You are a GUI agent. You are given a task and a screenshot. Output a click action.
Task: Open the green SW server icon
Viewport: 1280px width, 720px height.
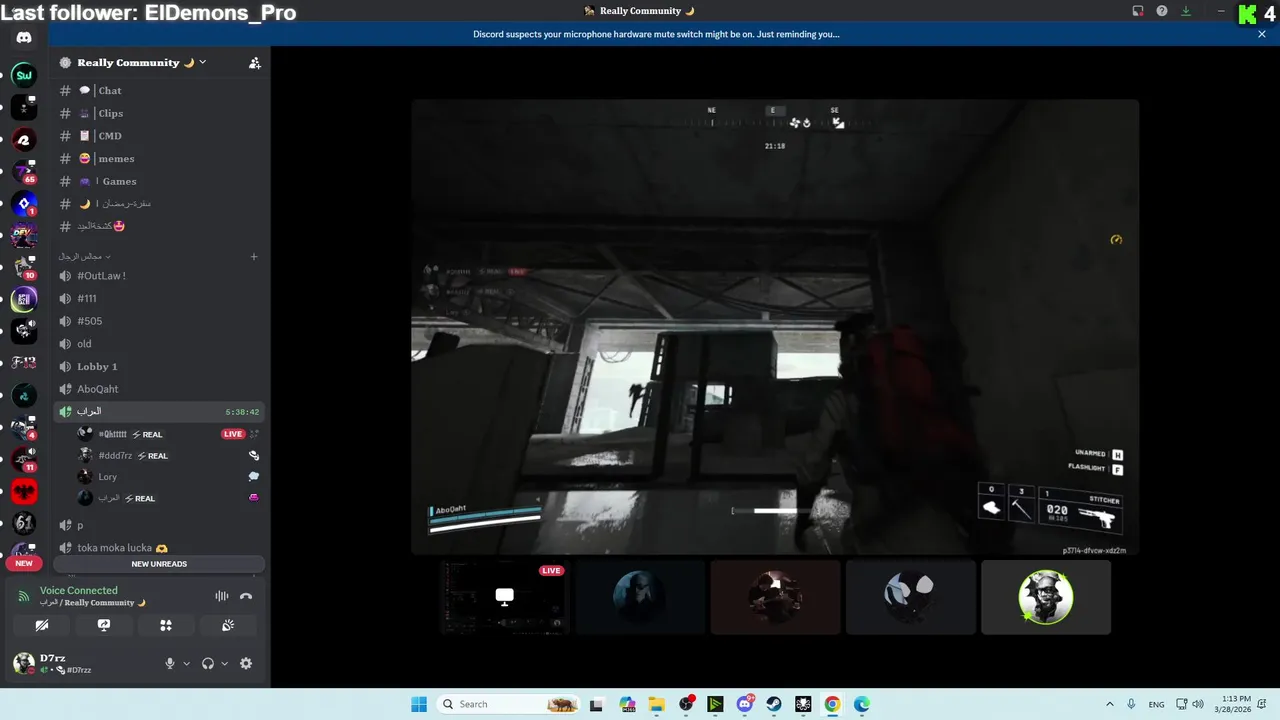point(24,75)
